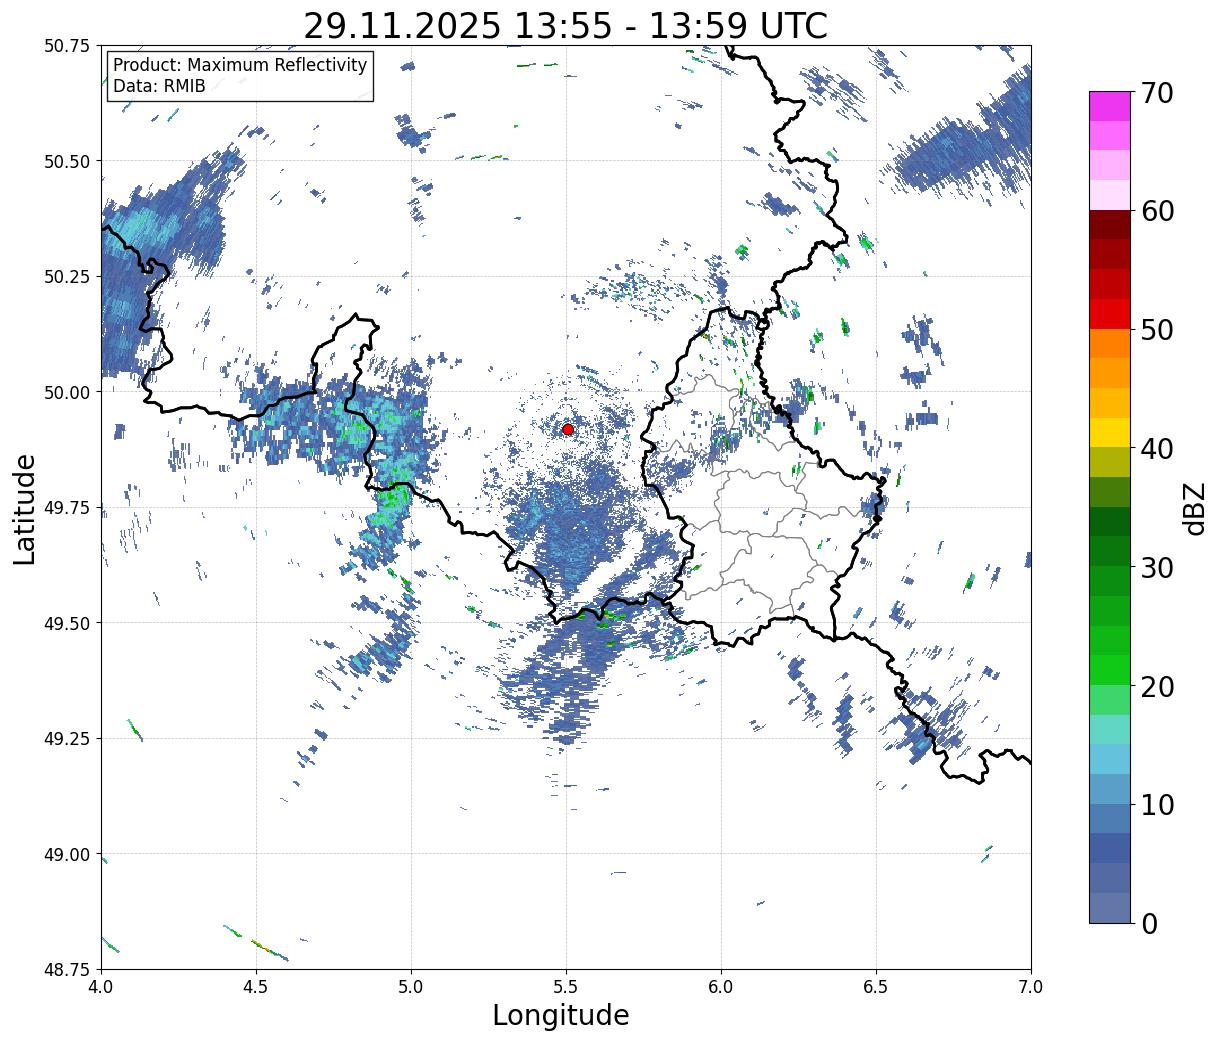Image resolution: width=1219 pixels, height=1040 pixels.
Task: Click the longitude tick label 4.0
Action: tap(101, 986)
